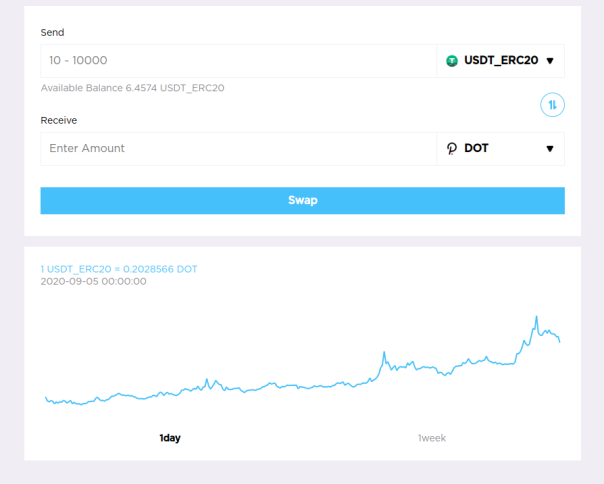
Task: Click the Polkadot DOT logo icon
Action: click(451, 148)
